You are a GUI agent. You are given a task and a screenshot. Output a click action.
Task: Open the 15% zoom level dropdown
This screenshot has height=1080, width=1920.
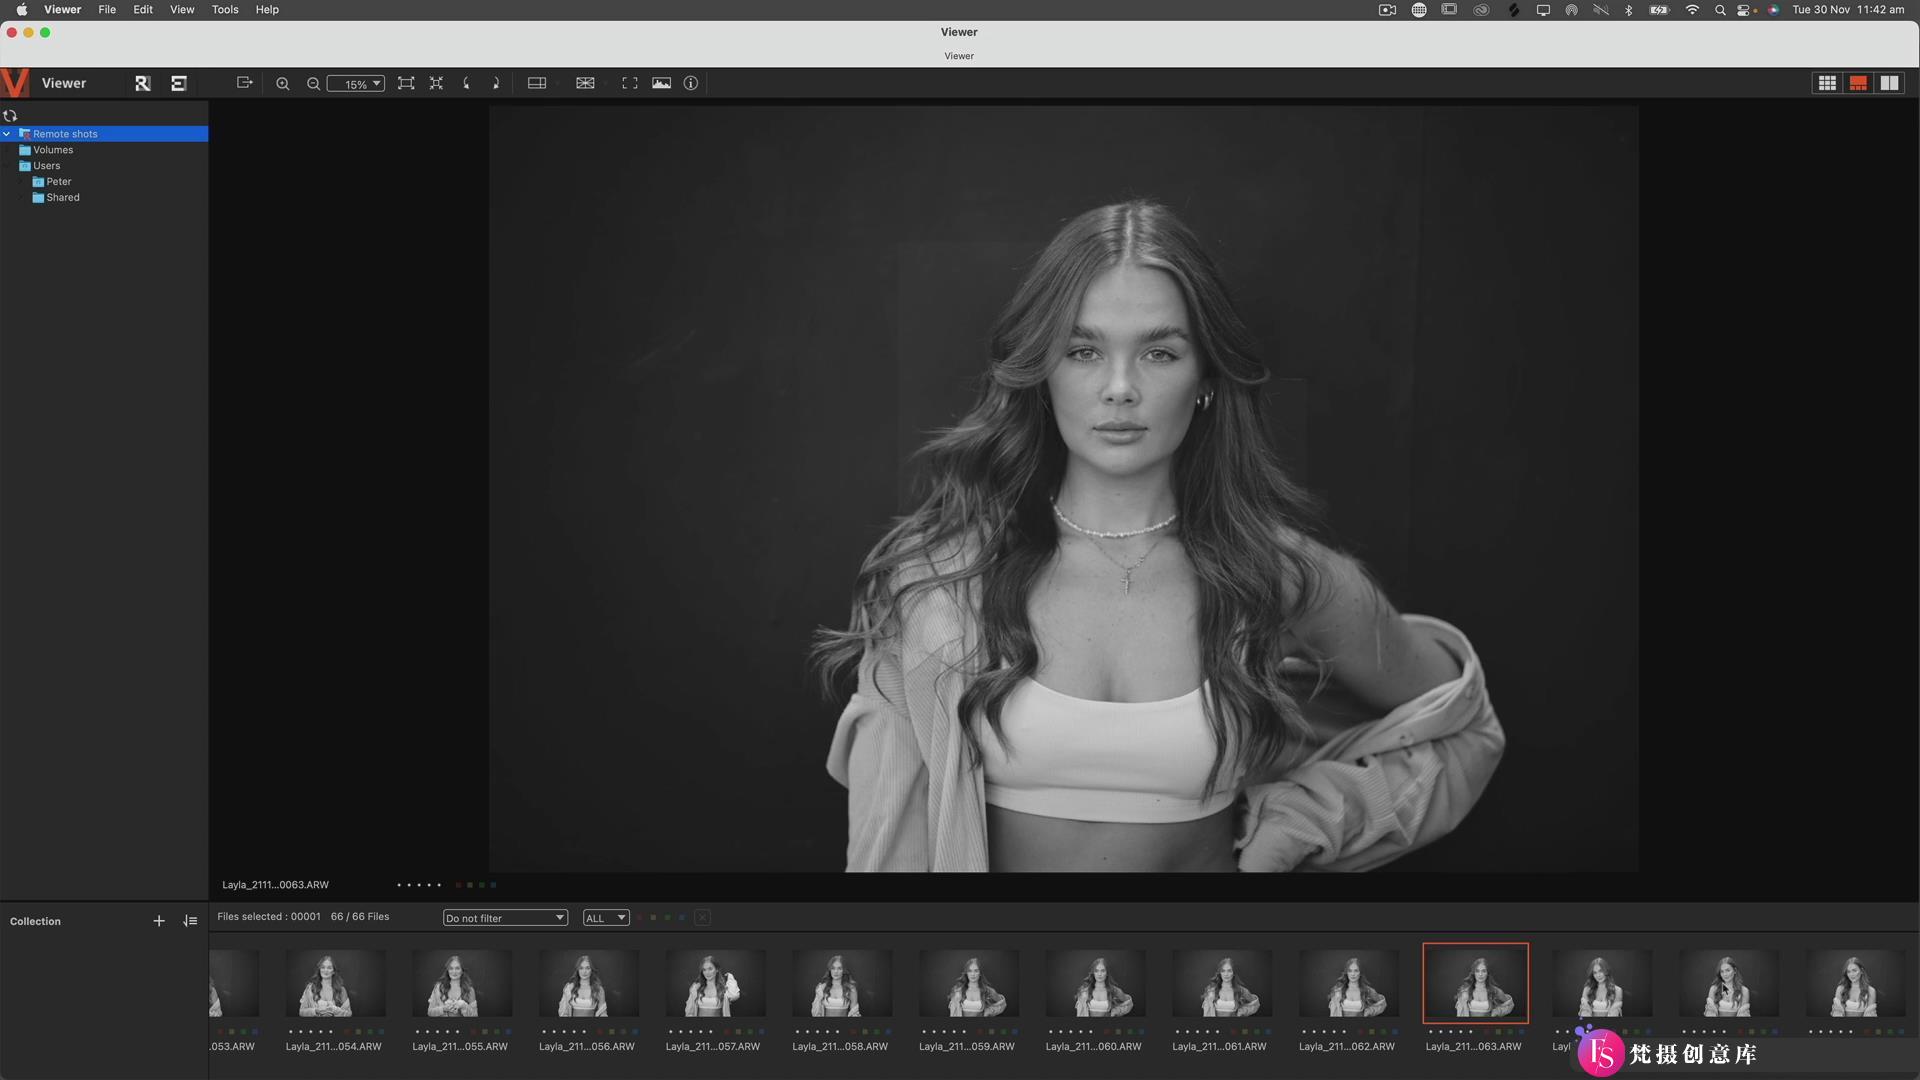coord(356,84)
